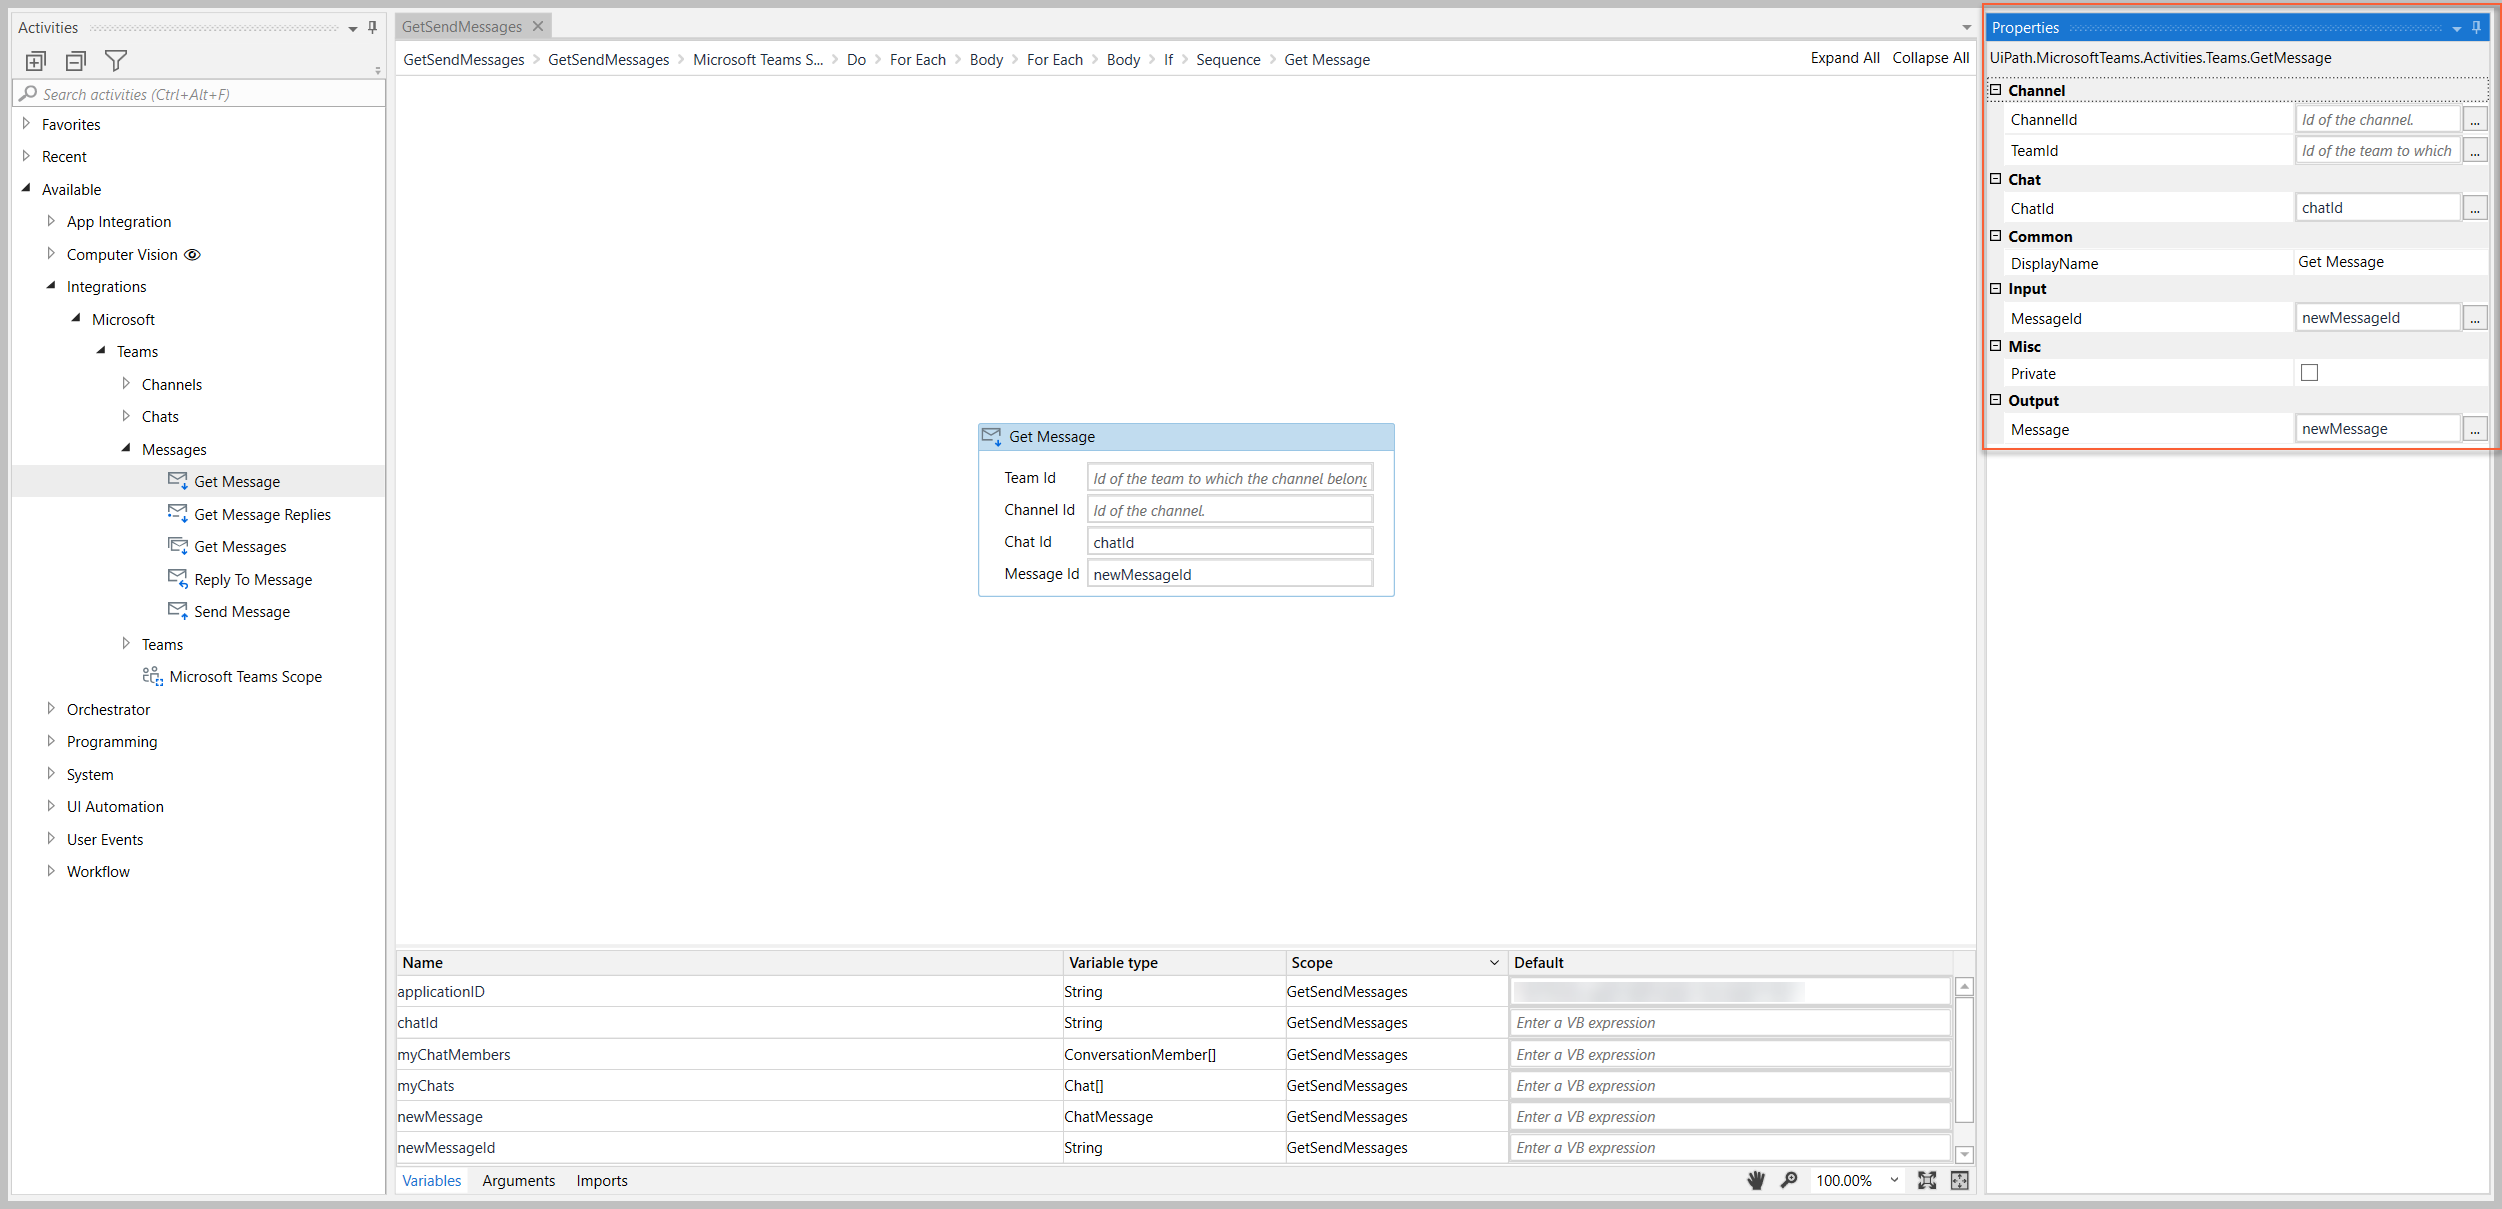
Task: Click the fit-to-screen icon in status bar
Action: (x=1927, y=1180)
